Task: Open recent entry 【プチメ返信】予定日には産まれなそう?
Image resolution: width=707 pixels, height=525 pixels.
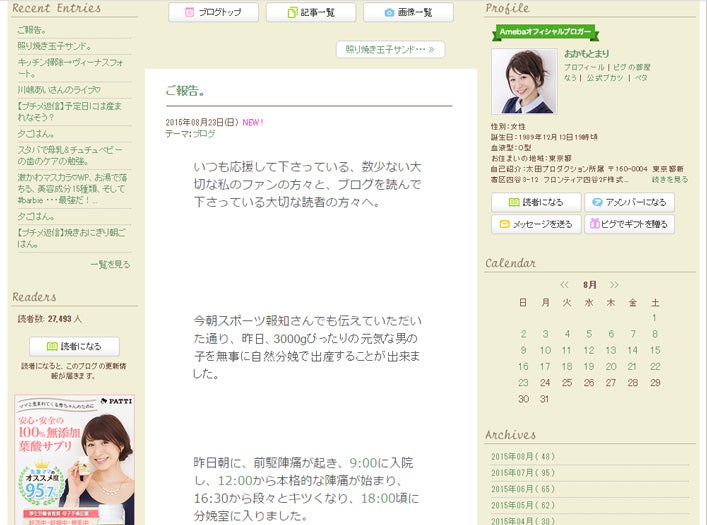Action: tap(70, 111)
